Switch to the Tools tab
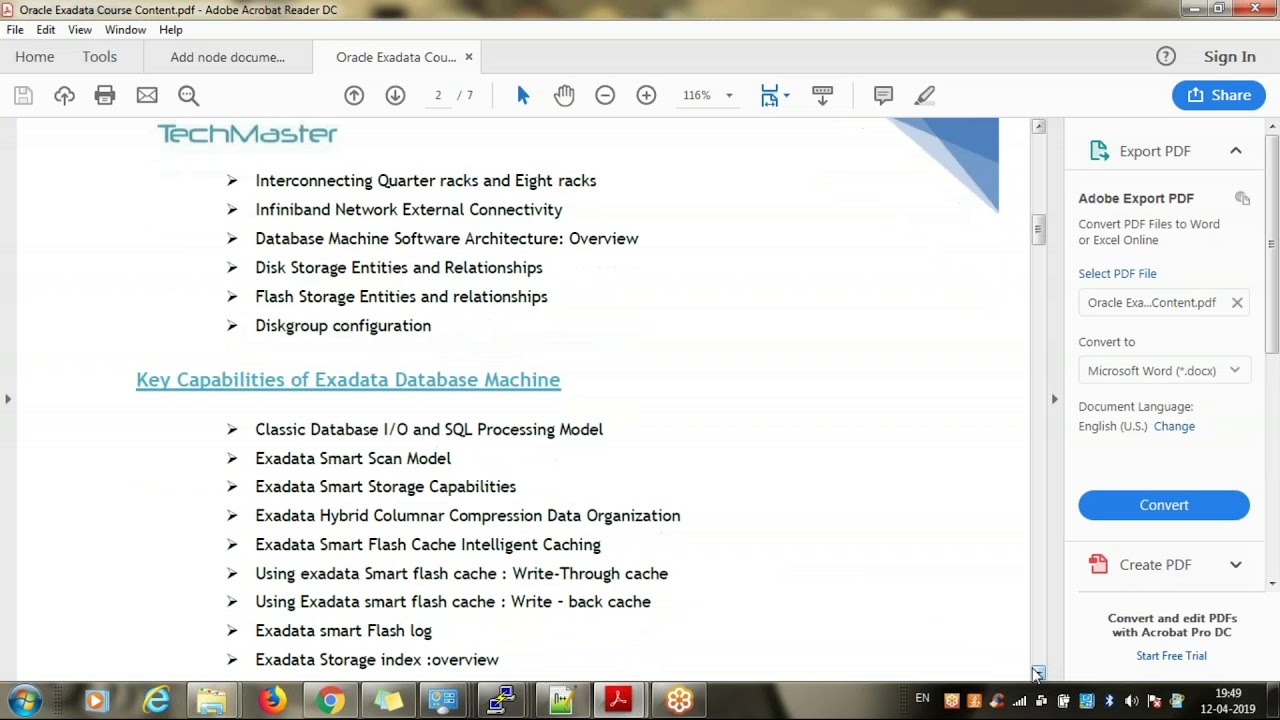 [100, 57]
